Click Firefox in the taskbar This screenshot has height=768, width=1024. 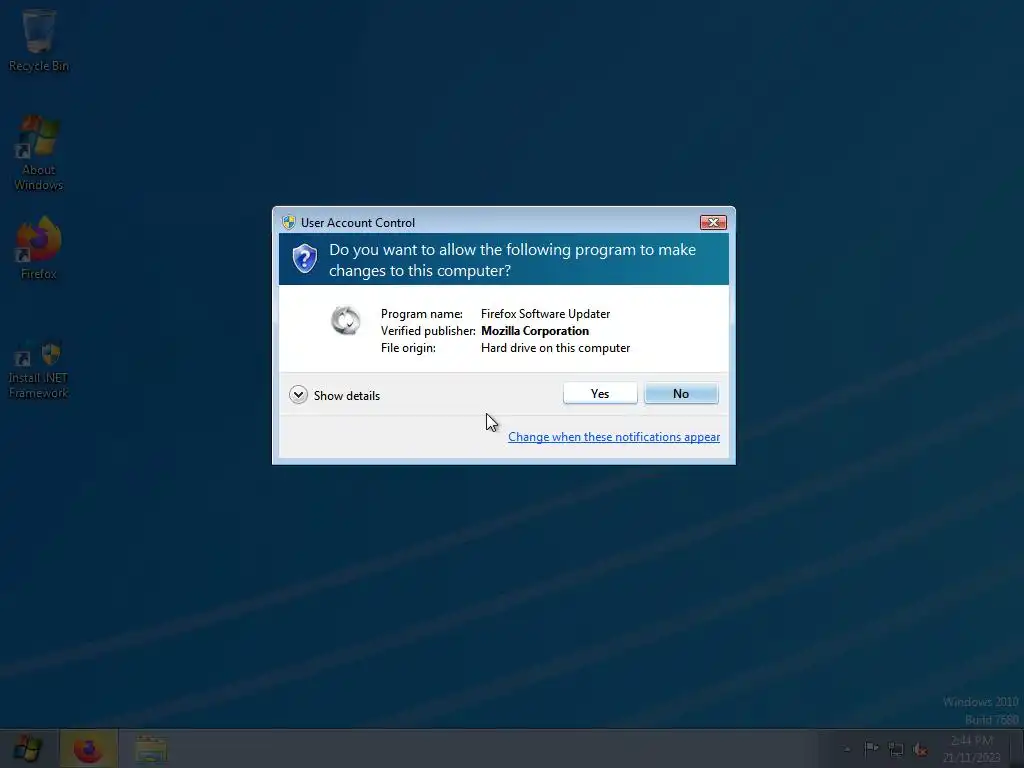(89, 749)
